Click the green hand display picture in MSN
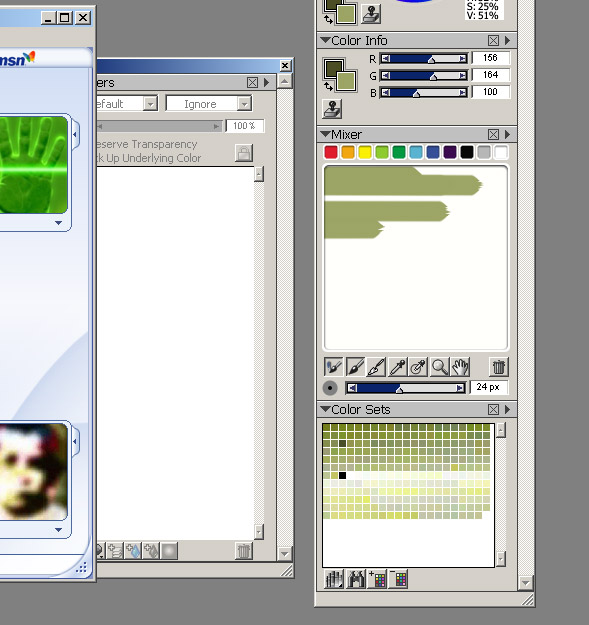 click(33, 165)
